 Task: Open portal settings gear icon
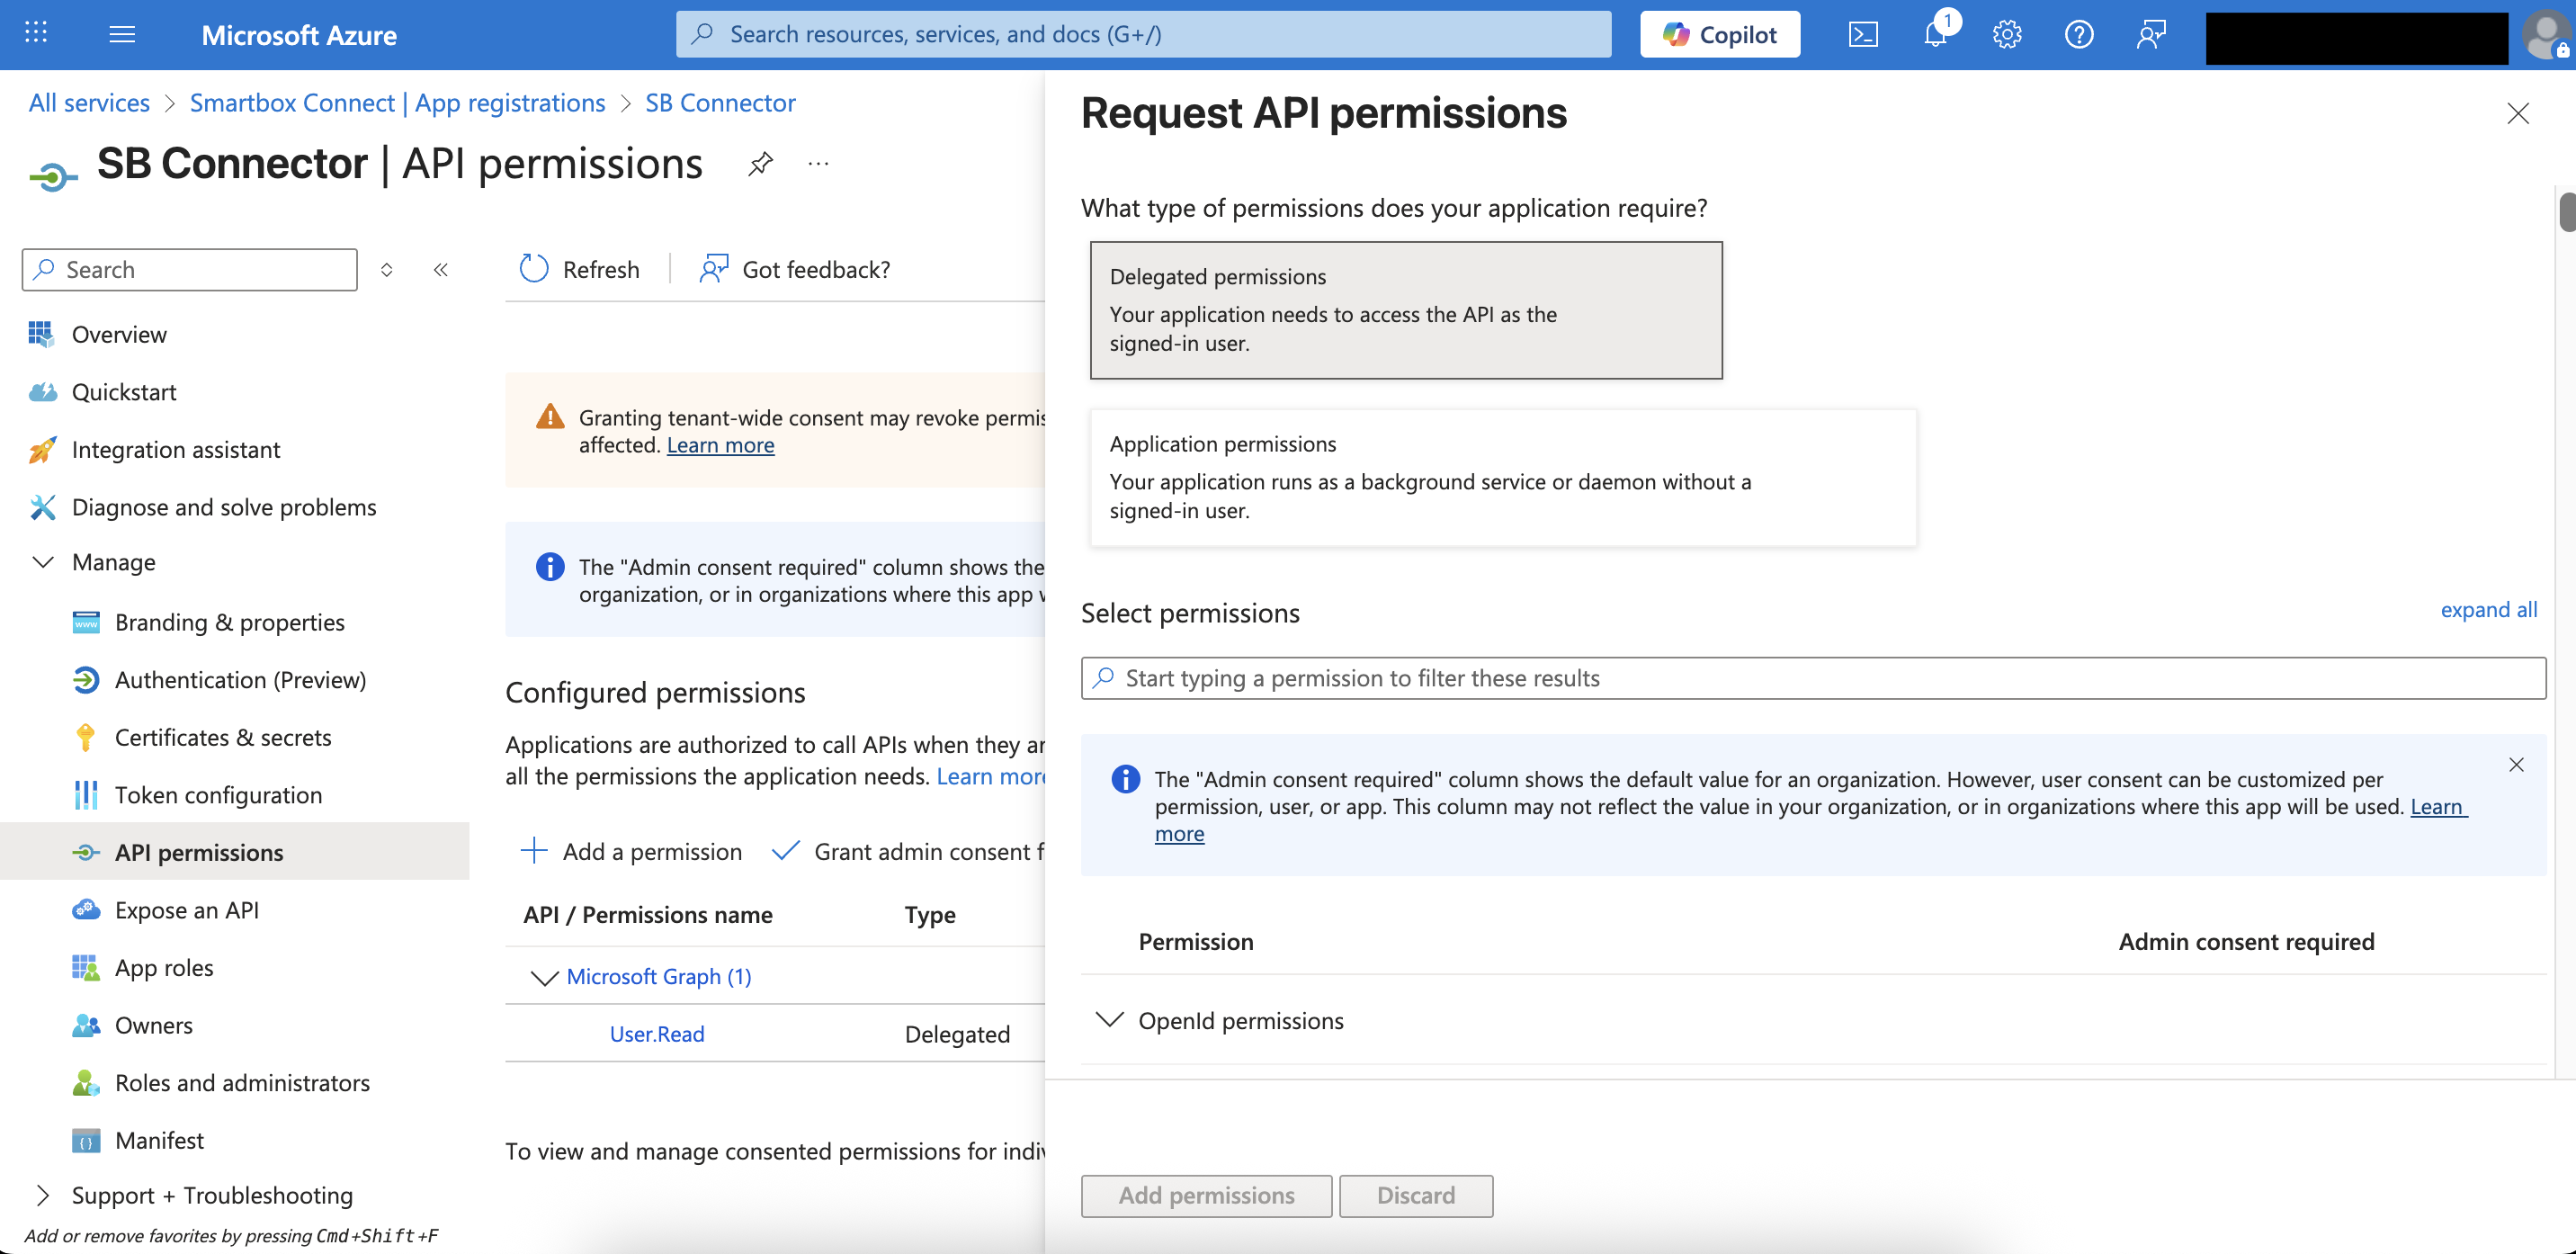tap(2006, 35)
